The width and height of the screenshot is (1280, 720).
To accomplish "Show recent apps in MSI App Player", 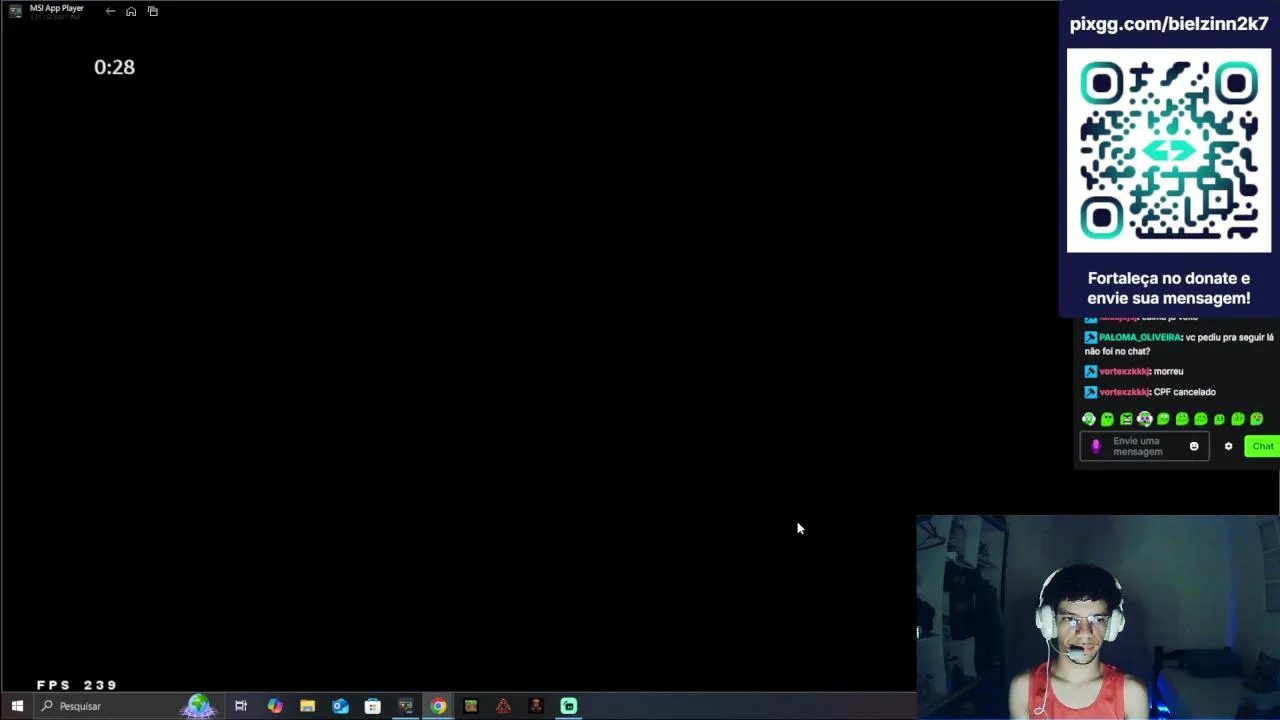I will 153,11.
